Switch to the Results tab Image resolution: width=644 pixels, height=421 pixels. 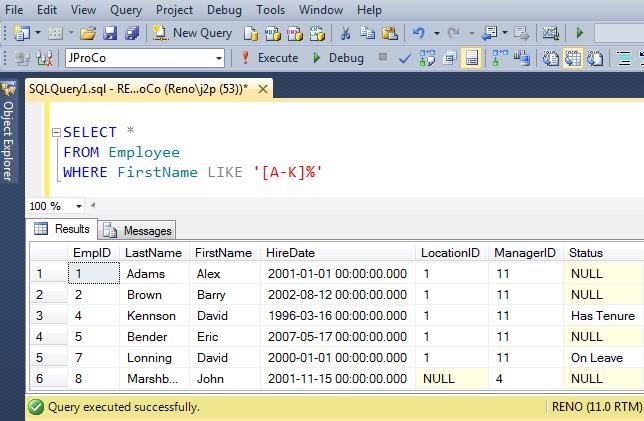(62, 229)
